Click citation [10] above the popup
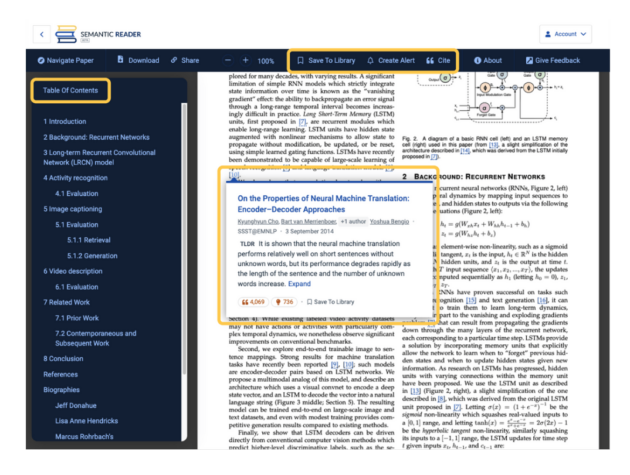630x475 pixels. click(x=234, y=175)
